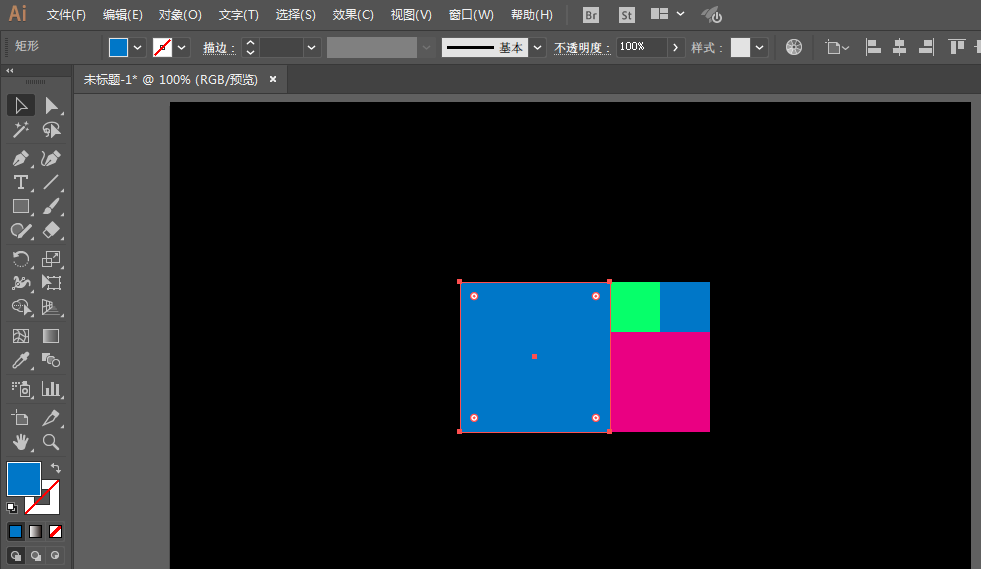The width and height of the screenshot is (981, 569).
Task: Select the Type tool
Action: pos(20,182)
